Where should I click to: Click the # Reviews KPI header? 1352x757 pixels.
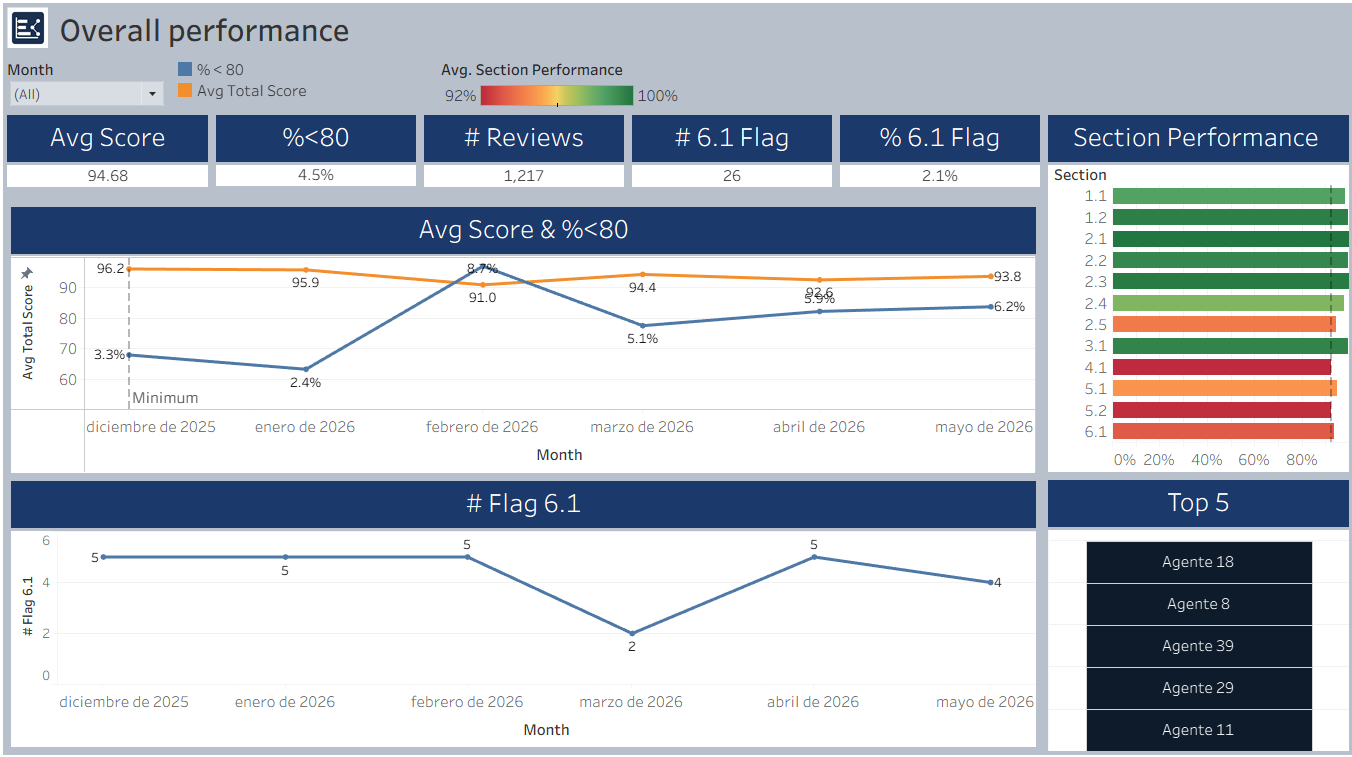pos(524,138)
